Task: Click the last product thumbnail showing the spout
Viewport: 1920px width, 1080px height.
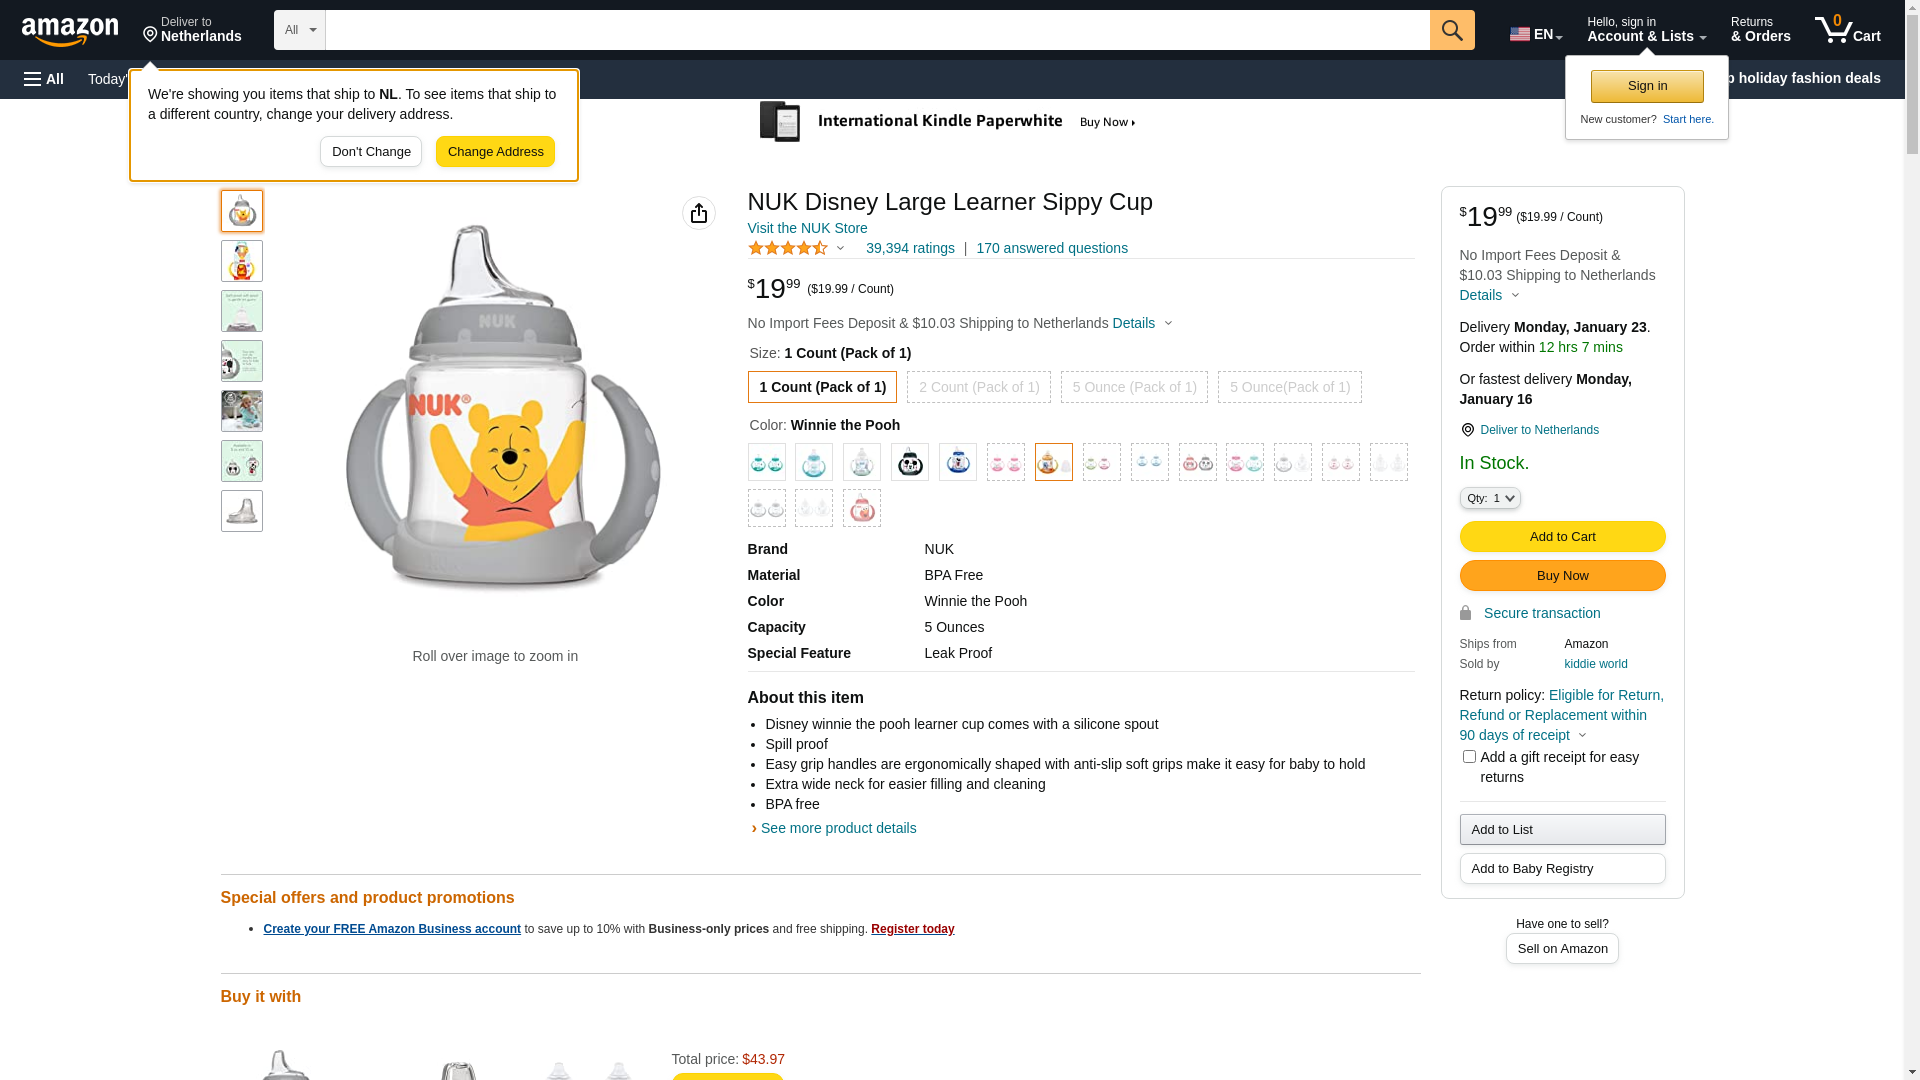Action: click(242, 511)
